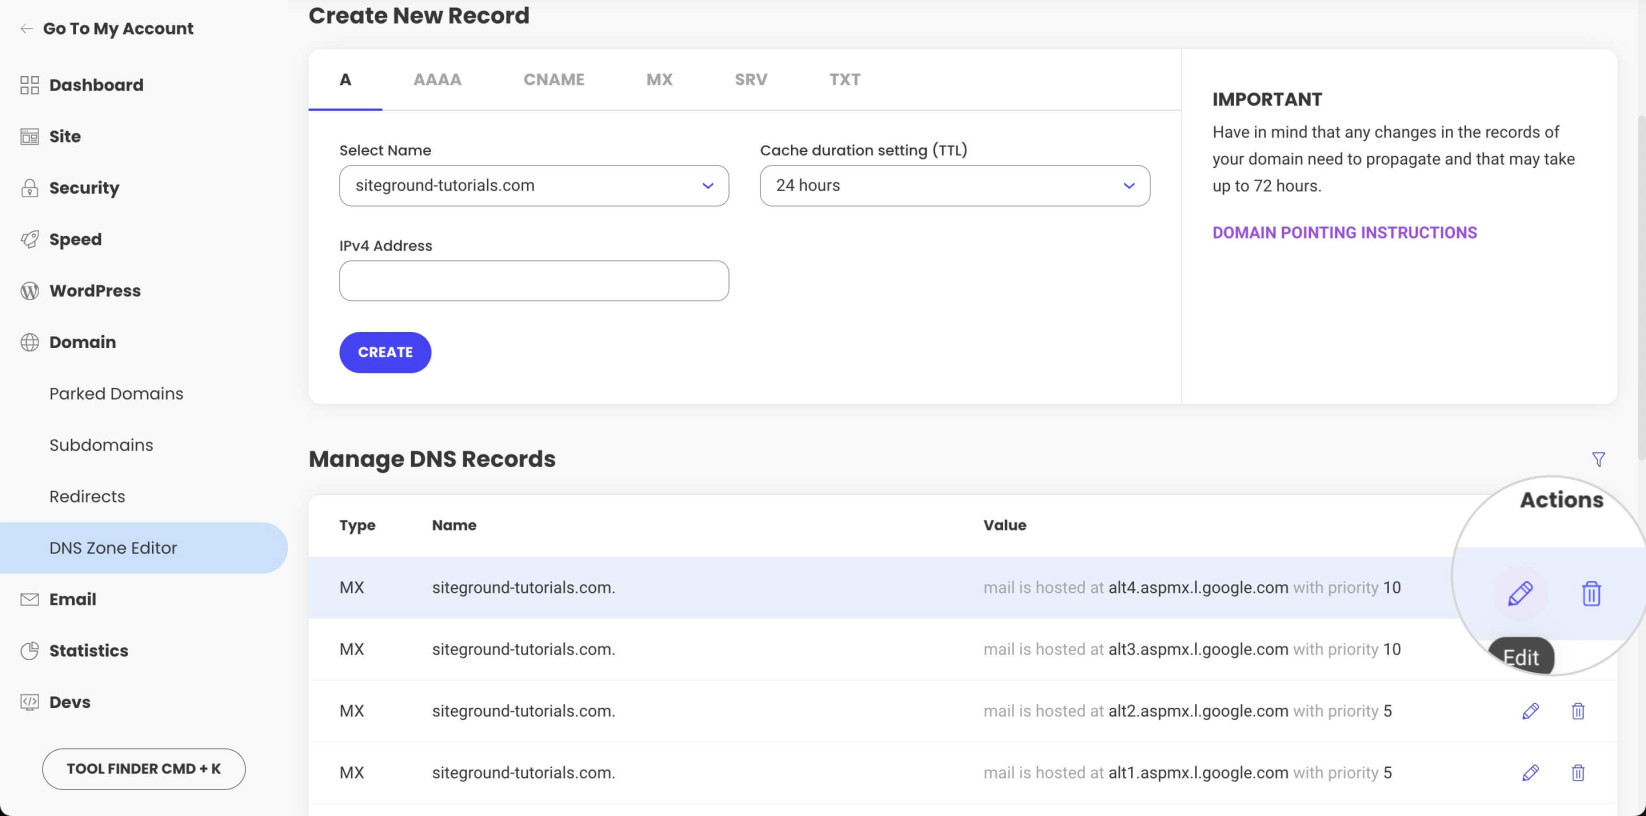Viewport: 1646px width, 816px height.
Task: Click the Type column header
Action: (x=357, y=525)
